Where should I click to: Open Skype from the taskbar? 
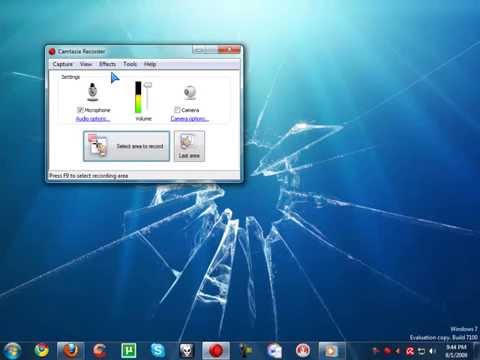158,351
